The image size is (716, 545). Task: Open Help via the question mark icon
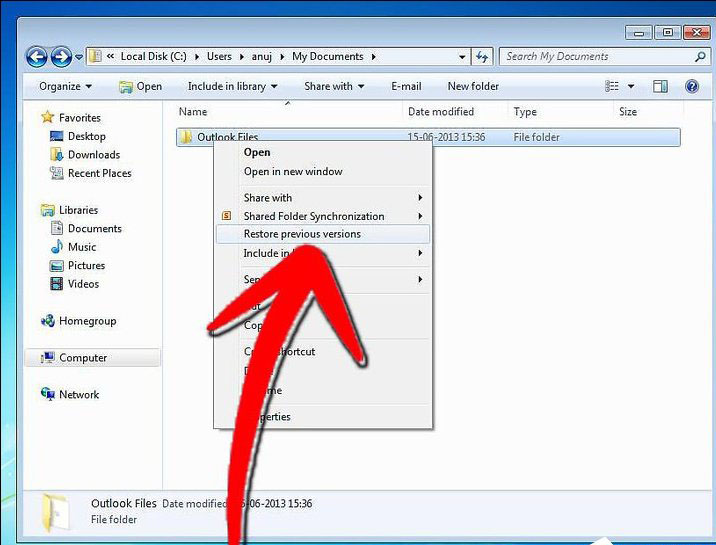[692, 86]
